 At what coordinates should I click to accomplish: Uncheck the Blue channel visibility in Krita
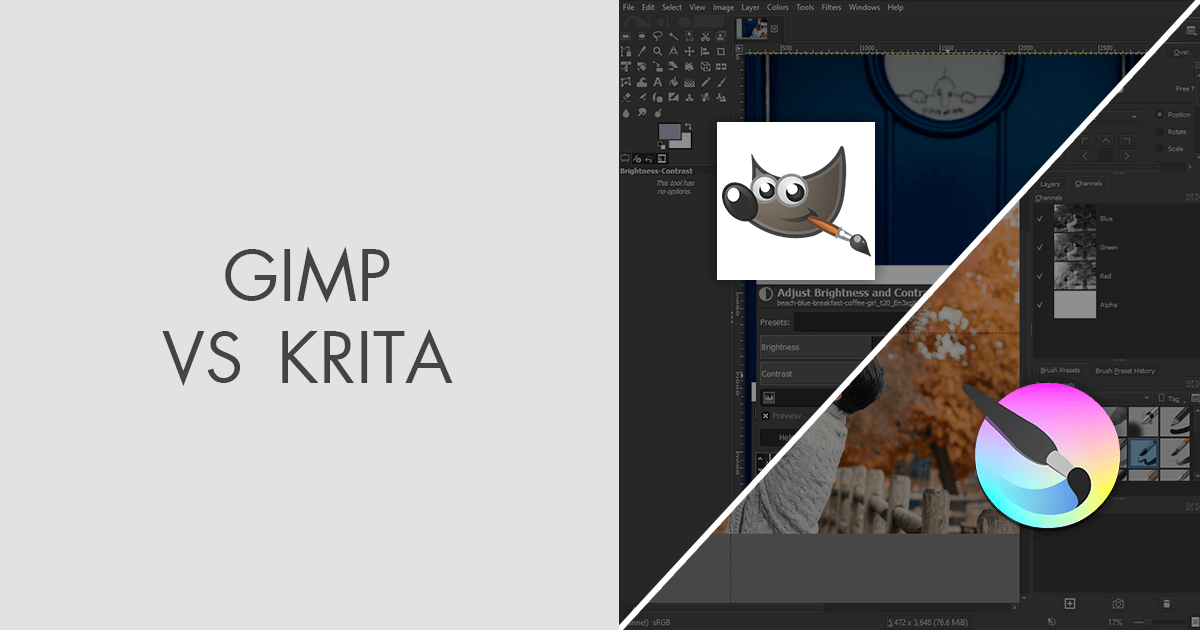(x=1040, y=219)
